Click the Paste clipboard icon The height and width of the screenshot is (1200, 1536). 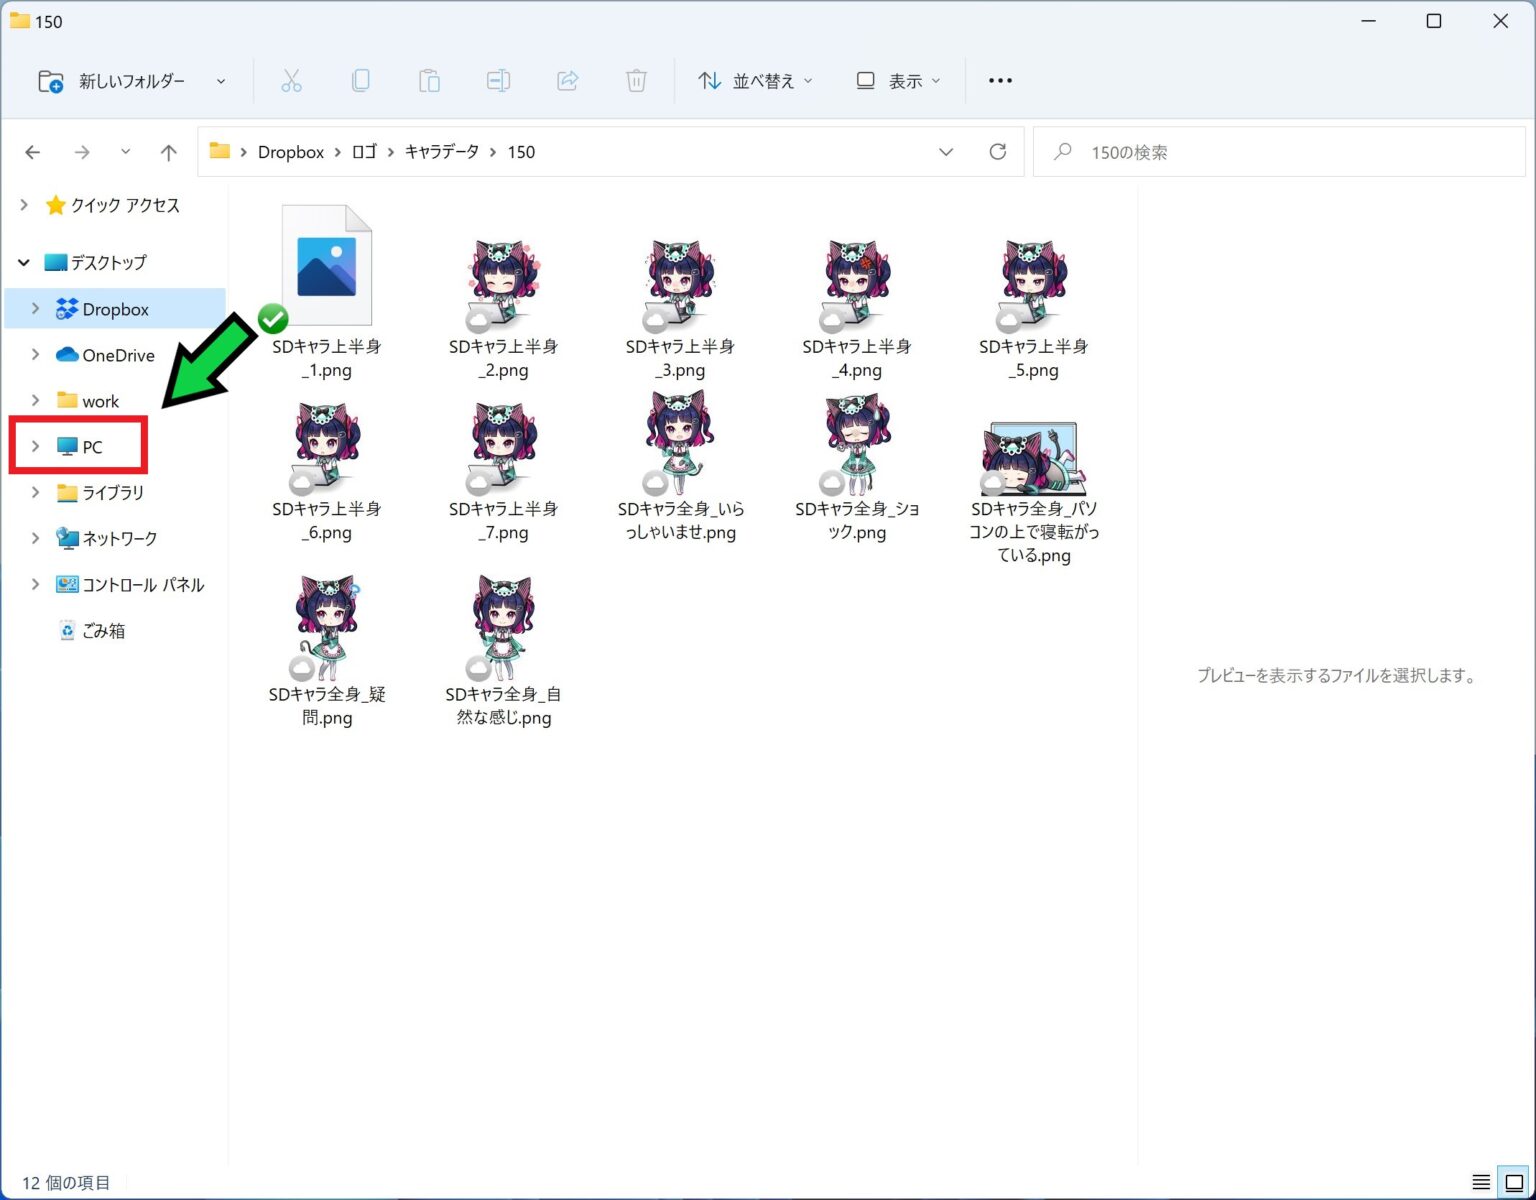[x=429, y=81]
